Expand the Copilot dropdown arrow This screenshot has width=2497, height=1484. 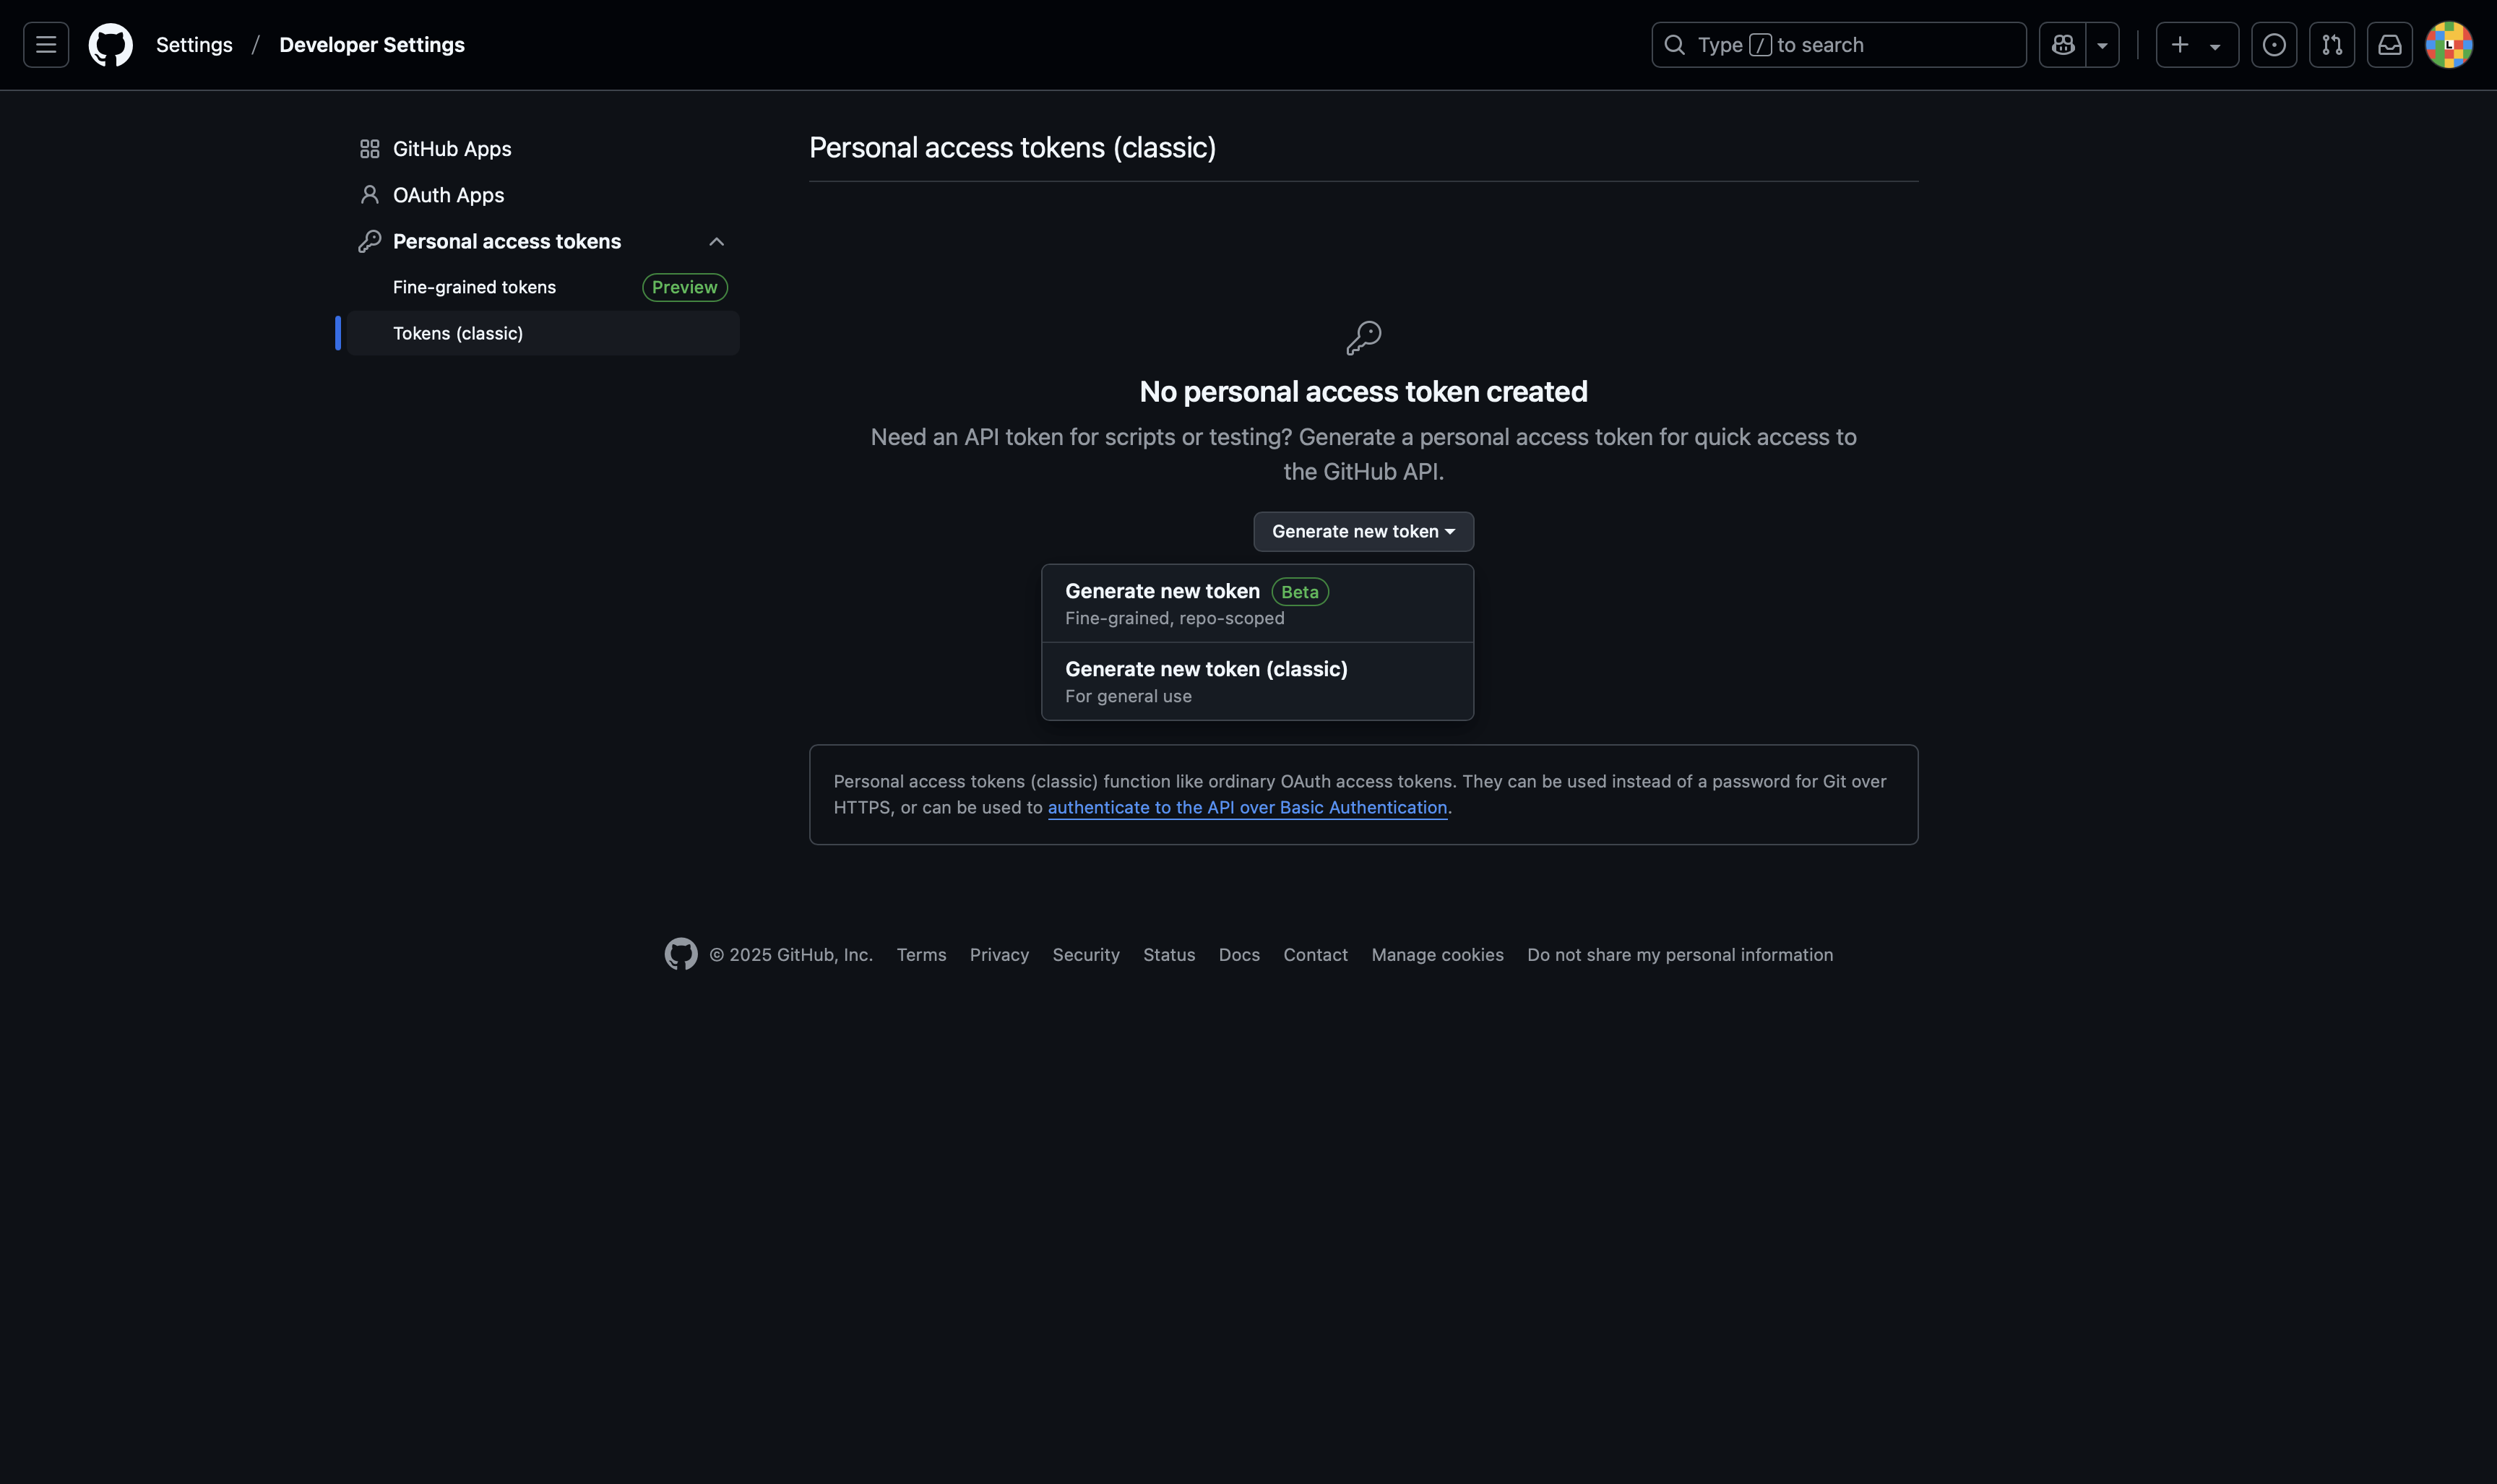2102,45
